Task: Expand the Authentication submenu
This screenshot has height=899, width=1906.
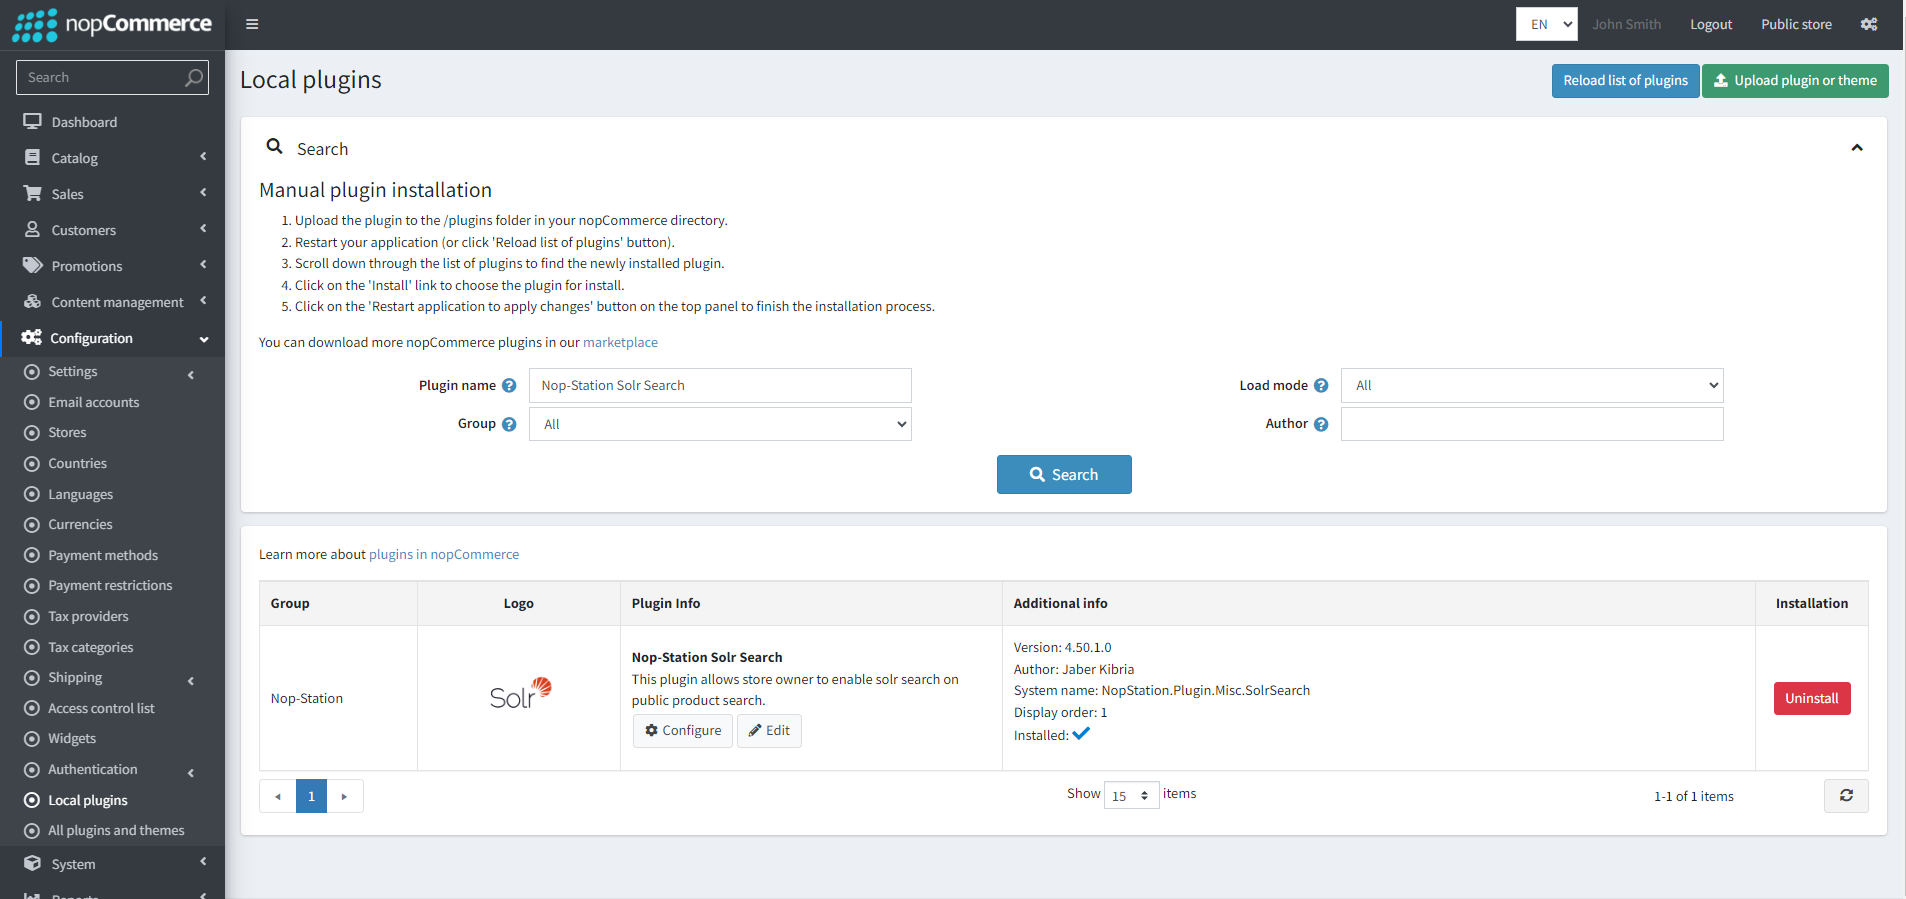Action: tap(191, 773)
